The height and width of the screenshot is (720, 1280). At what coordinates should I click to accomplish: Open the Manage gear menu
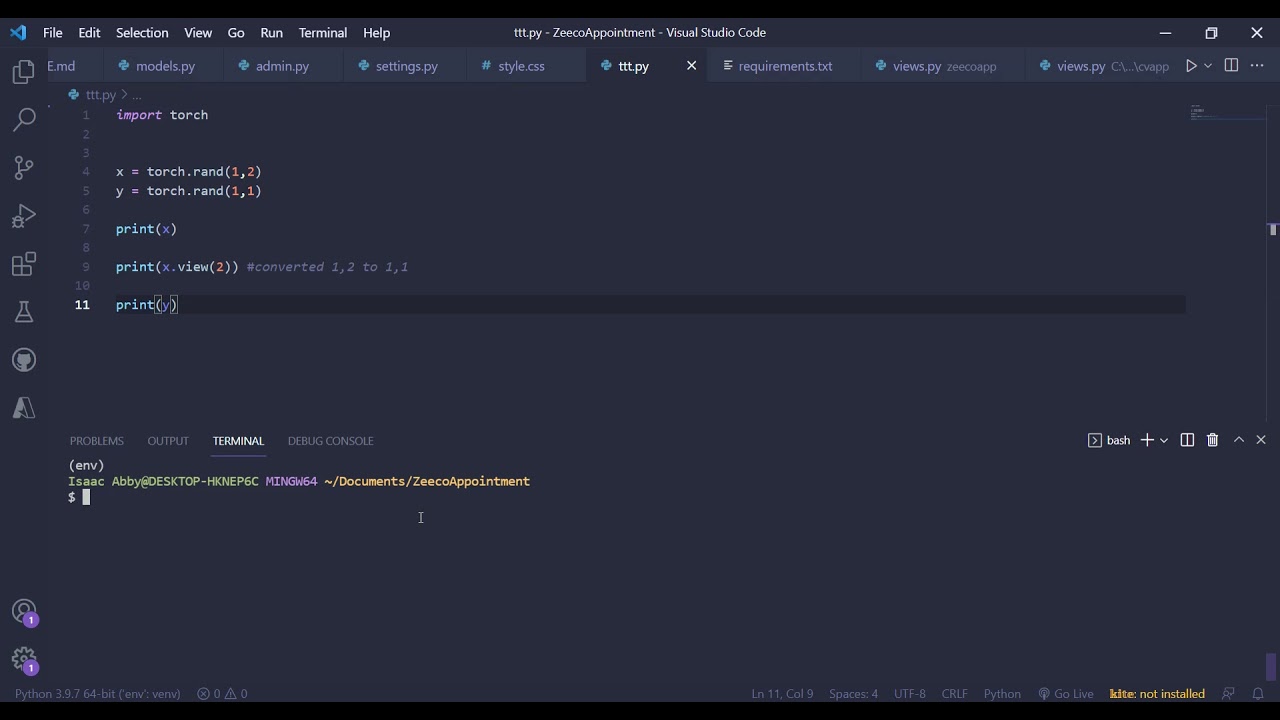coord(24,660)
